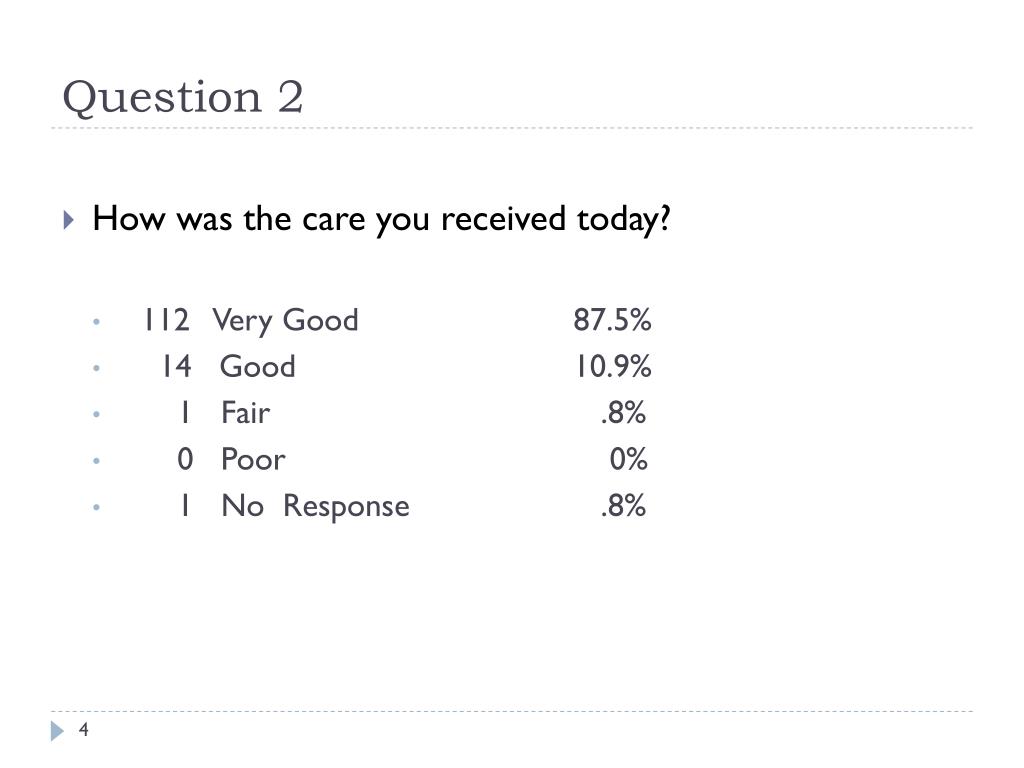This screenshot has height=768, width=1024.
Task: Click the count 112 beside Very Good
Action: click(x=167, y=320)
